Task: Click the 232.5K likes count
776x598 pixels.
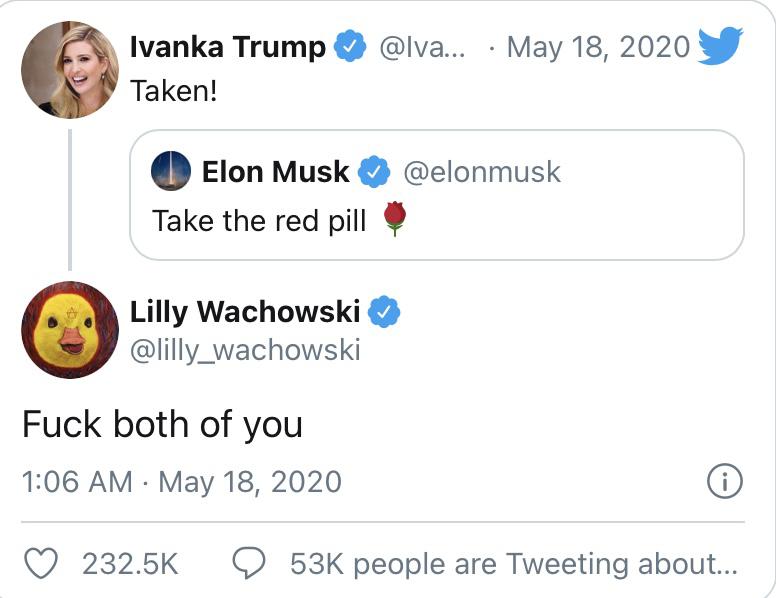Action: click(x=130, y=564)
